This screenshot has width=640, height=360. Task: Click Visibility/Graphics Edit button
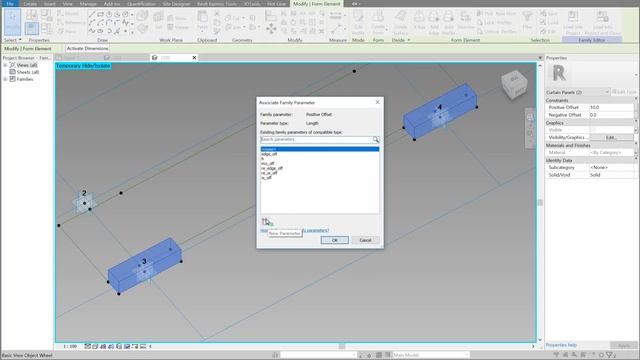pos(611,138)
